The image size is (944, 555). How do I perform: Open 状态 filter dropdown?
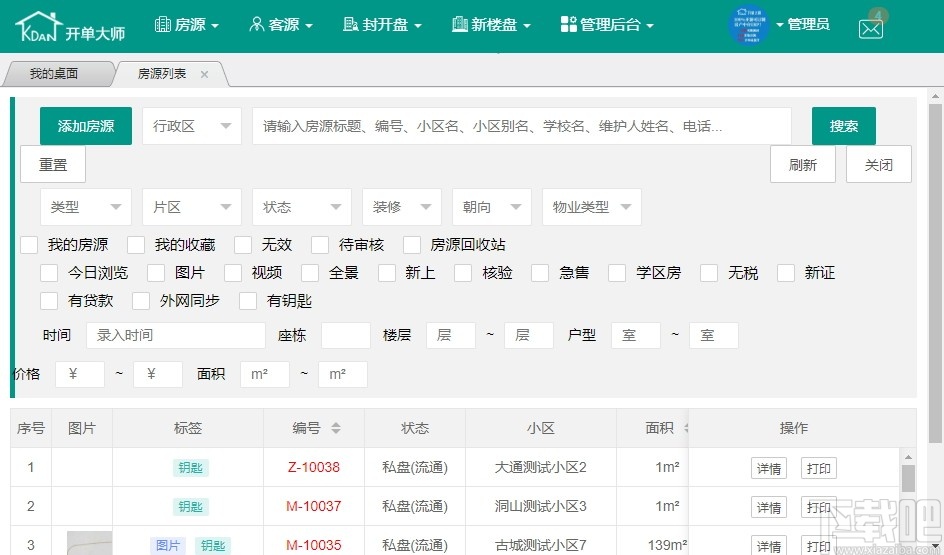(302, 207)
